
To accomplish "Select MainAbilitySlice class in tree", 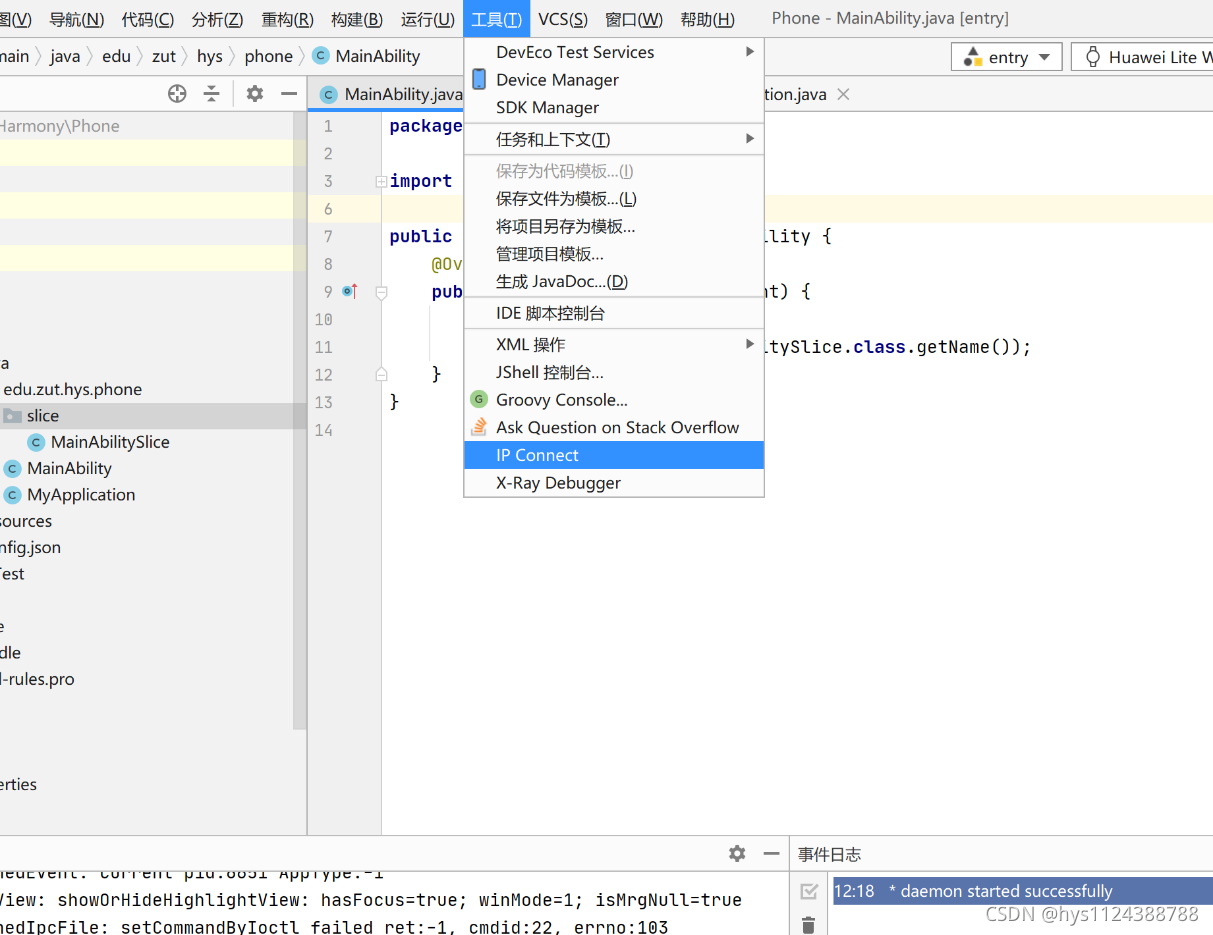I will coord(110,442).
